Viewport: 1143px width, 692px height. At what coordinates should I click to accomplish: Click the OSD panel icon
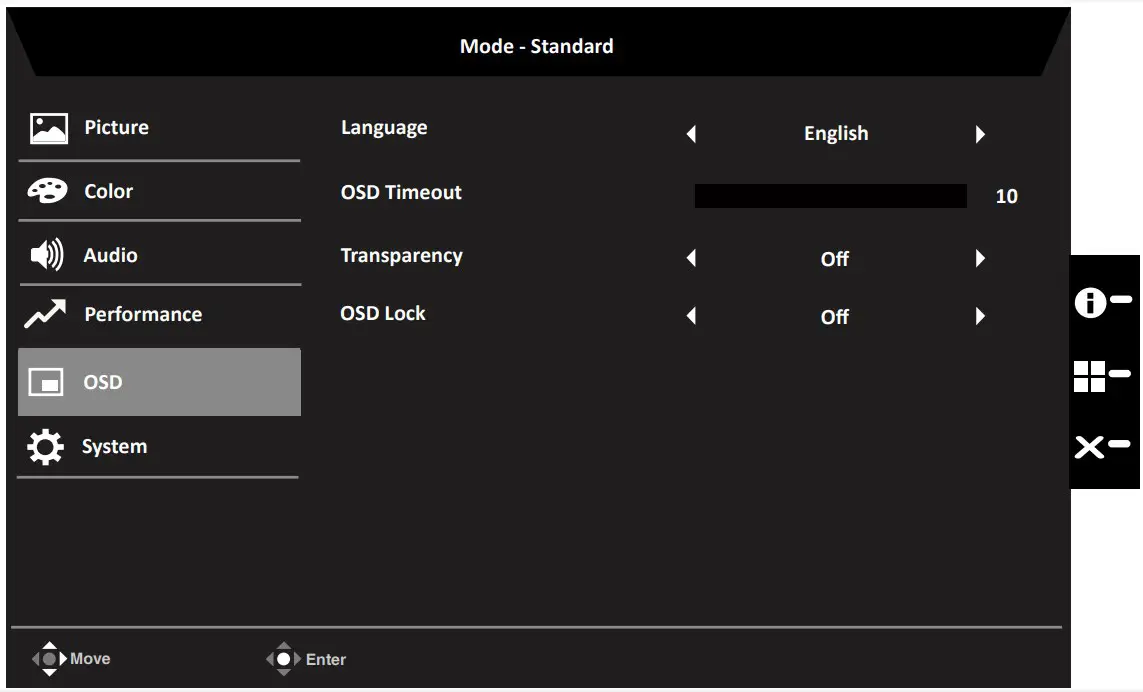[x=48, y=381]
